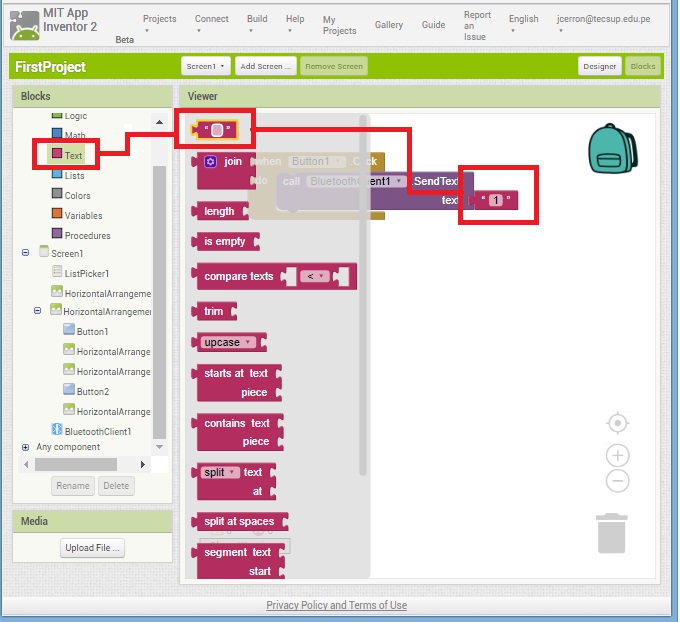Click the text block containing 1
This screenshot has height=622, width=680.
coord(496,200)
